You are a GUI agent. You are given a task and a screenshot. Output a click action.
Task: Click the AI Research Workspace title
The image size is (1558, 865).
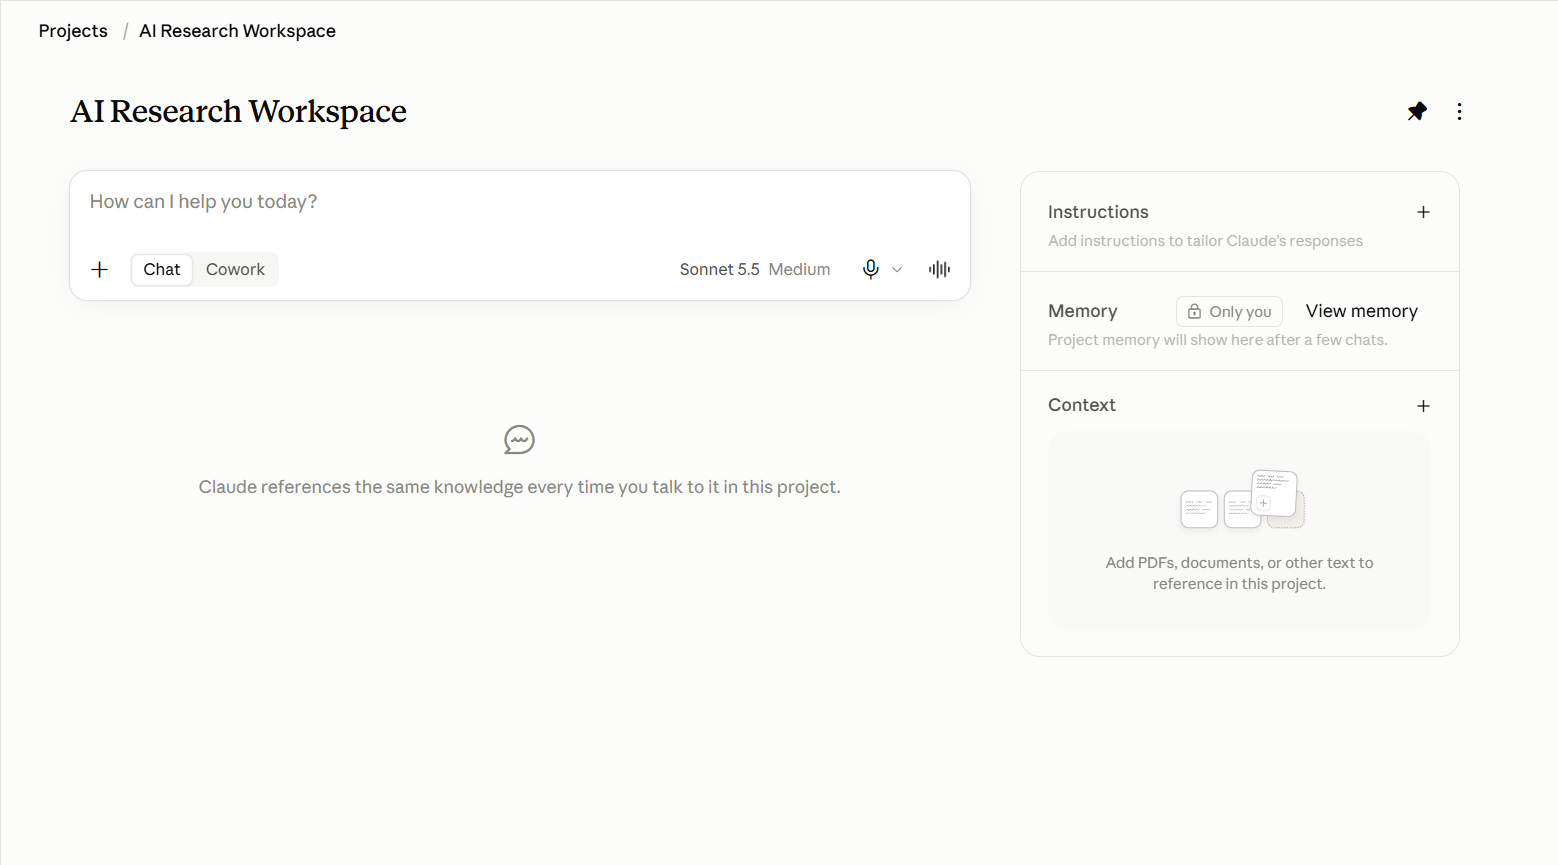click(238, 111)
